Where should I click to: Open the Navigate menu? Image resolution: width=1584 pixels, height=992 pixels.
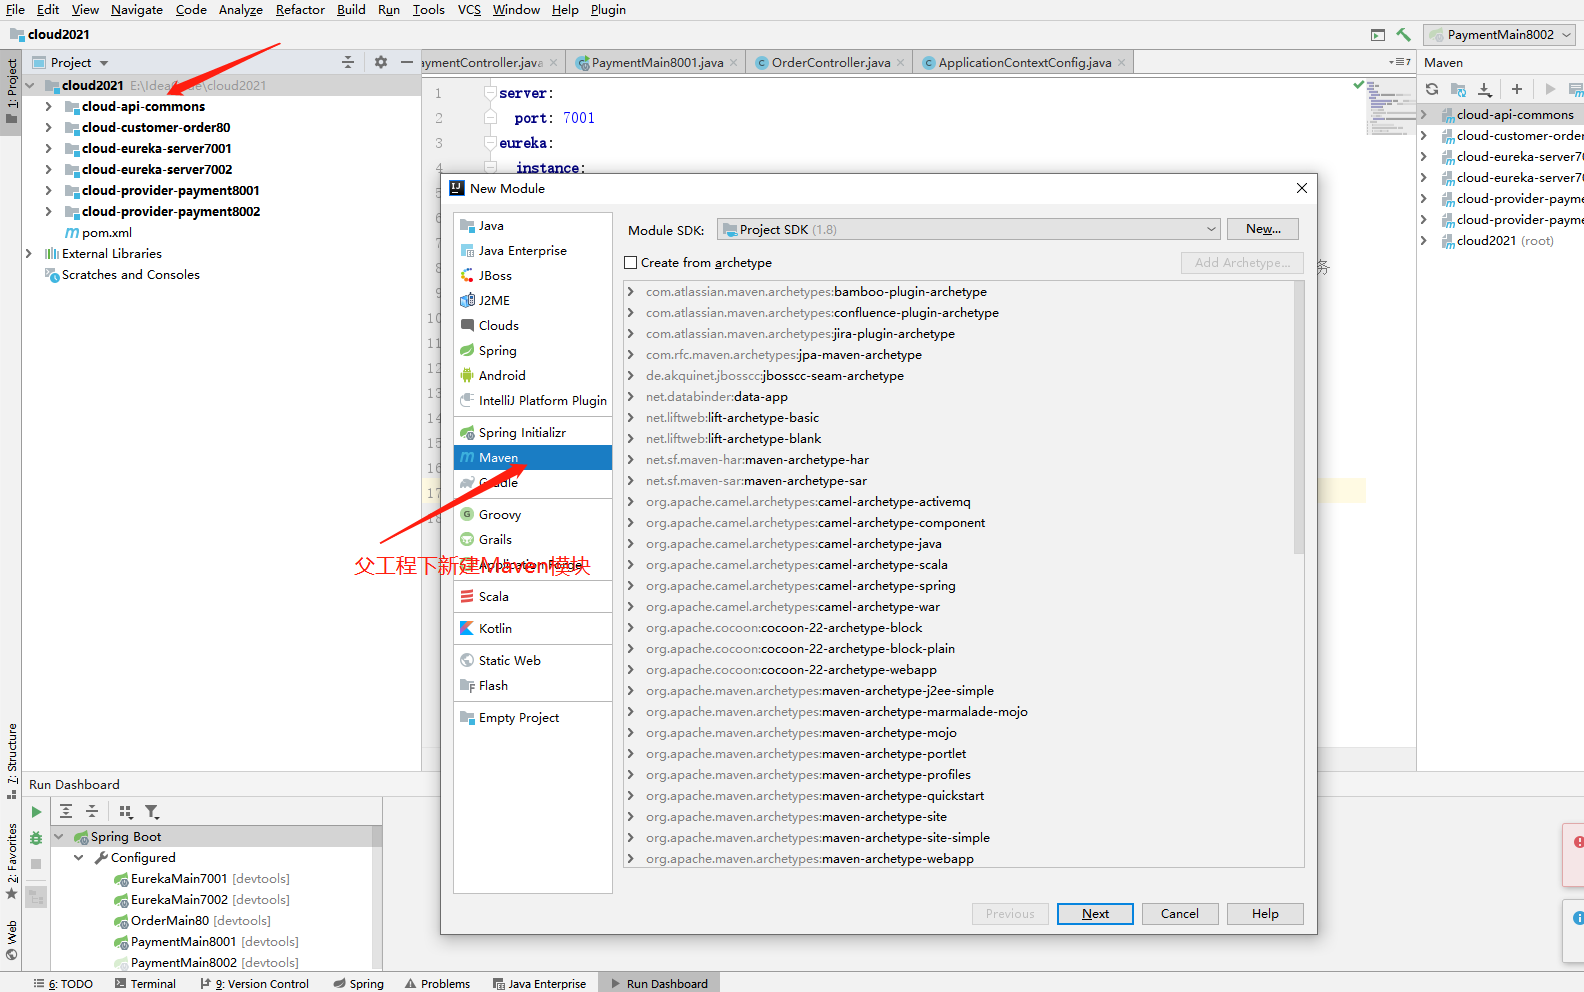[x=137, y=10]
